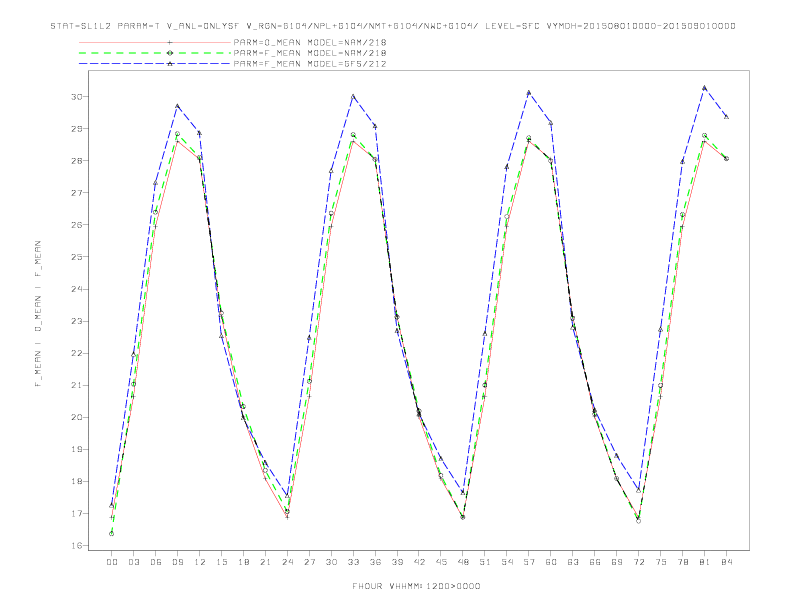Click forecast hour tick label 78
The image size is (792, 612).
click(x=682, y=562)
